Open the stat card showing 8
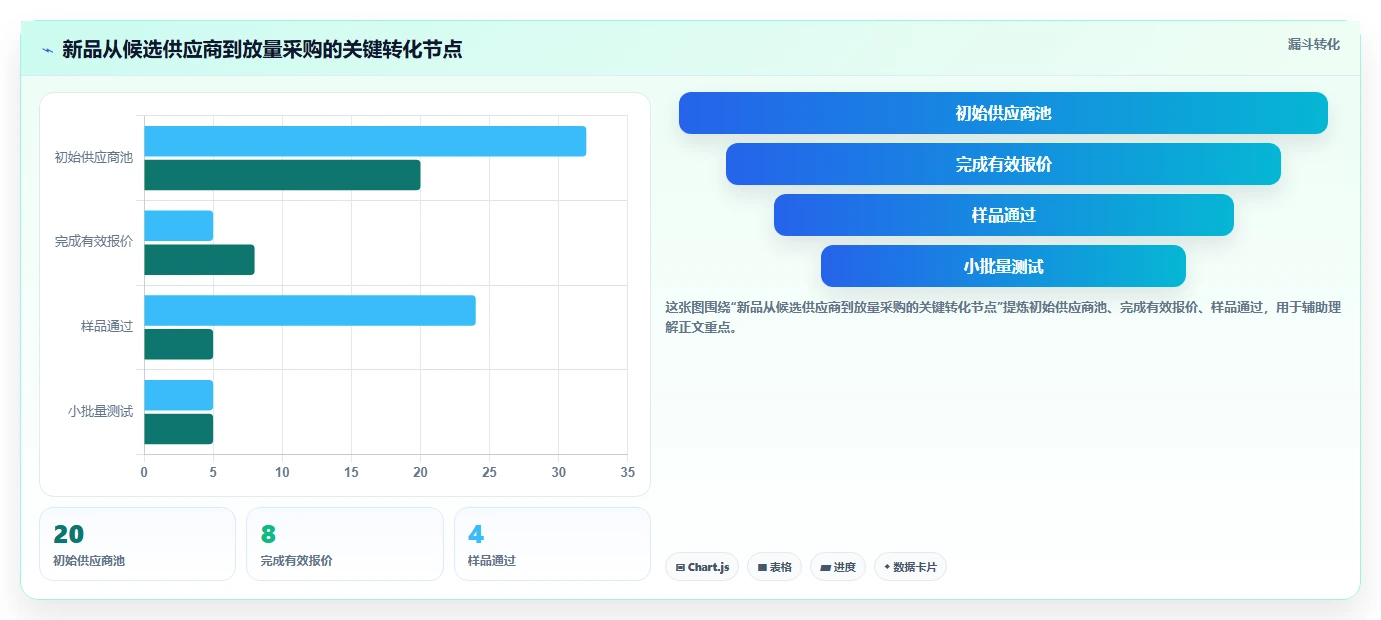Screen dimensions: 1381x620 point(345,544)
